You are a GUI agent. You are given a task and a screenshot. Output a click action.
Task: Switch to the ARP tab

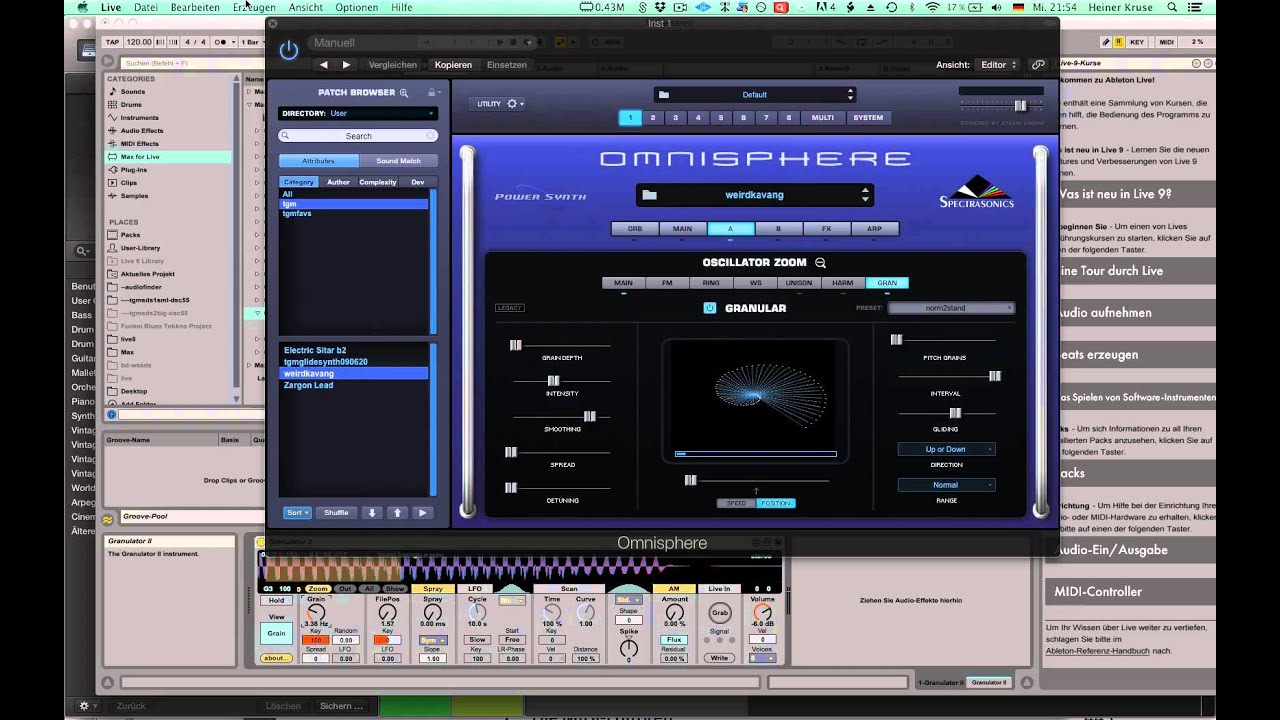(874, 229)
